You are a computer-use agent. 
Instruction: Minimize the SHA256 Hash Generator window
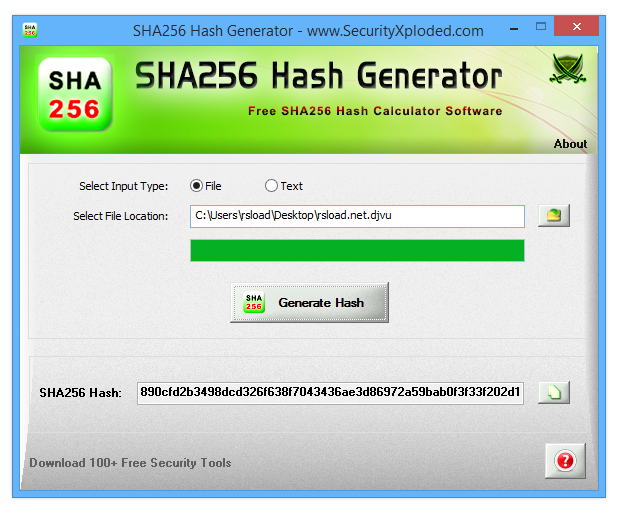(514, 29)
